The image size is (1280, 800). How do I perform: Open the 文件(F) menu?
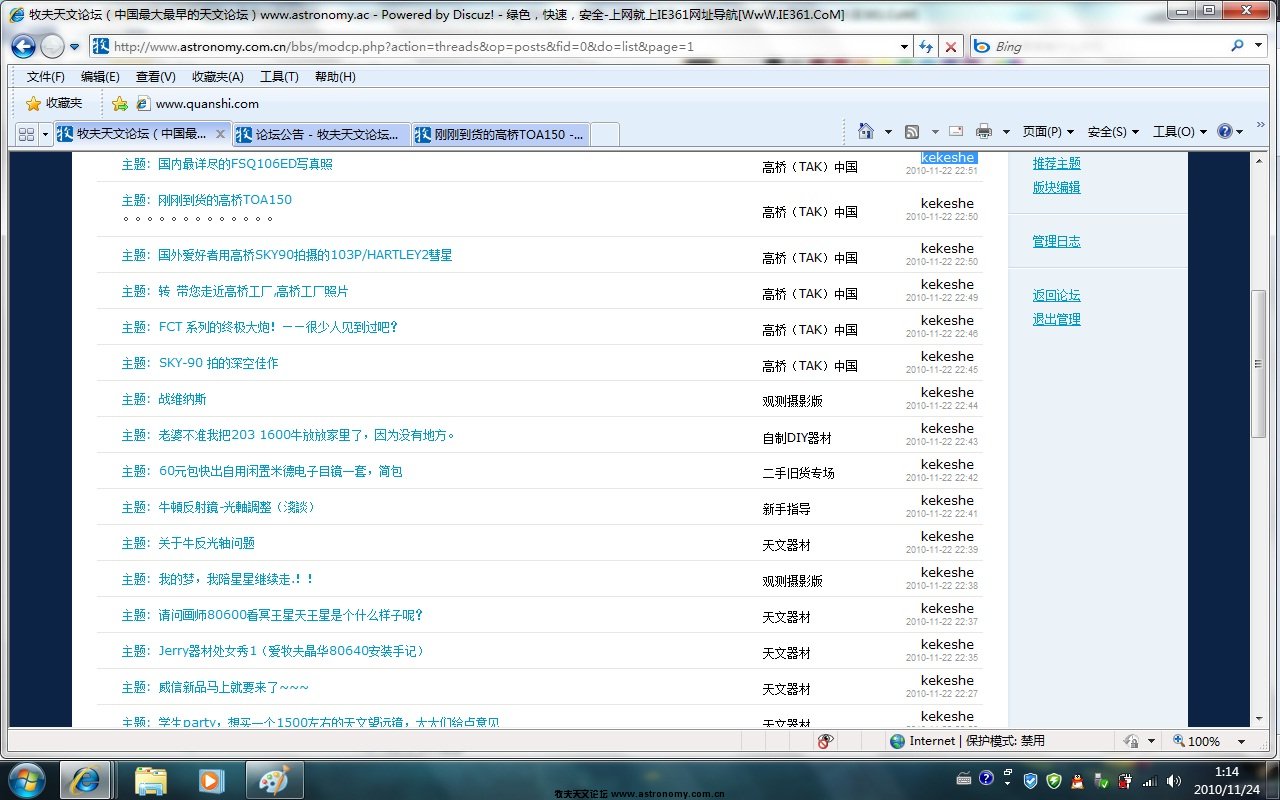(x=46, y=77)
